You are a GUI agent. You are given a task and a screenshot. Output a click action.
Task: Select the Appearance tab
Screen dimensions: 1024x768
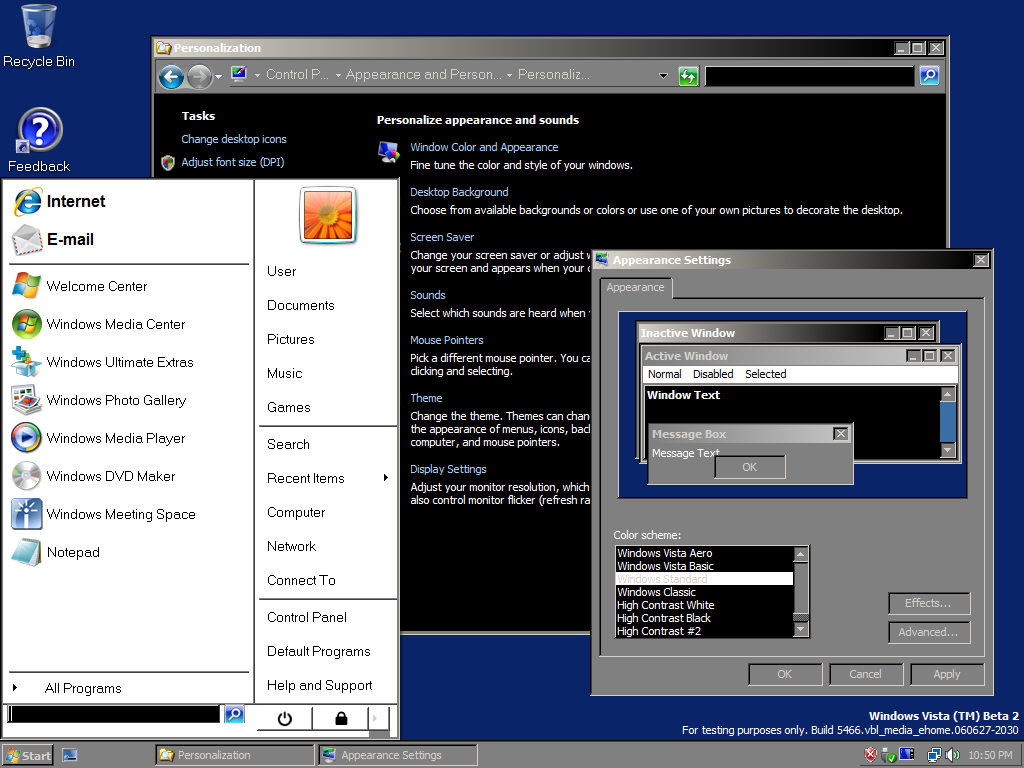635,288
